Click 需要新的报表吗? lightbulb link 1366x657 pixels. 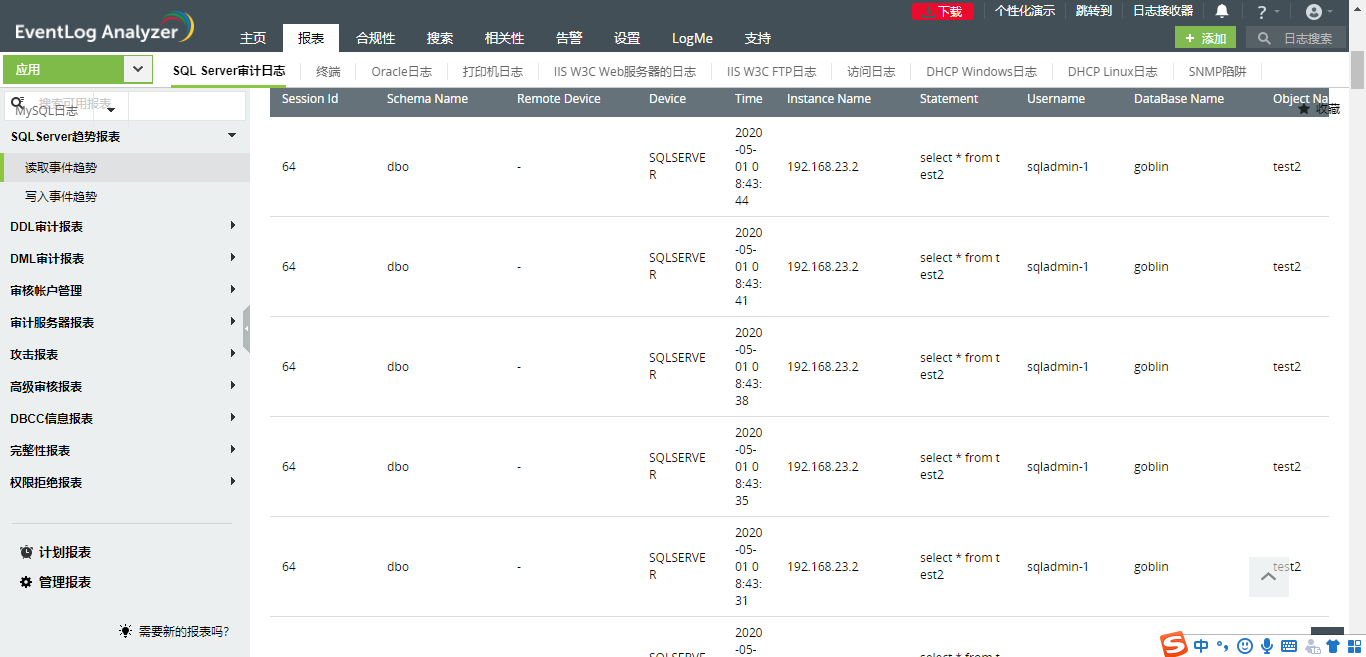[174, 631]
